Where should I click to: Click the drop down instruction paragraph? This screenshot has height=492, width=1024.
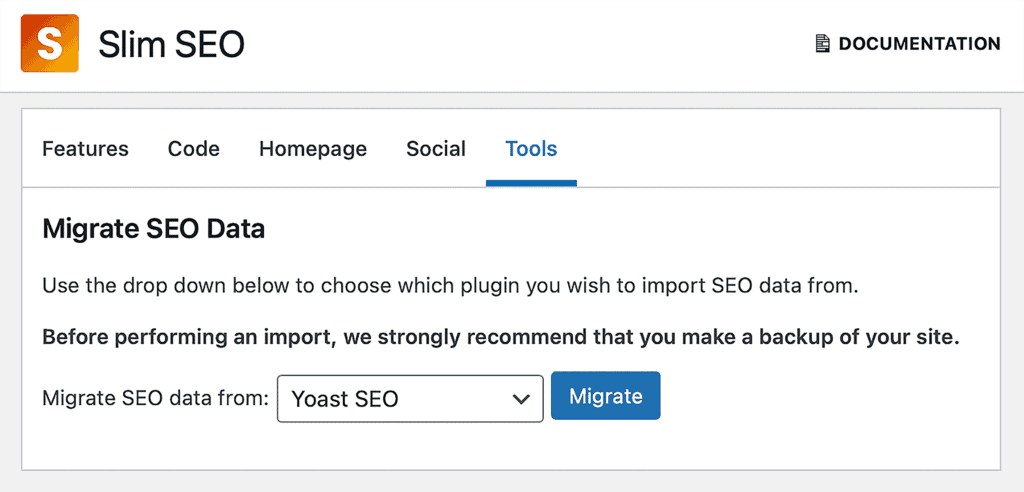(x=450, y=286)
